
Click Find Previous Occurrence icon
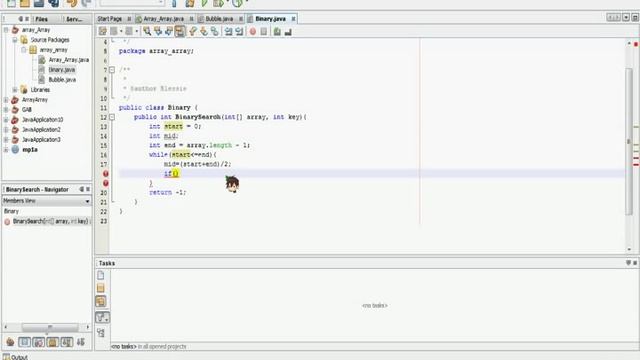[158, 31]
